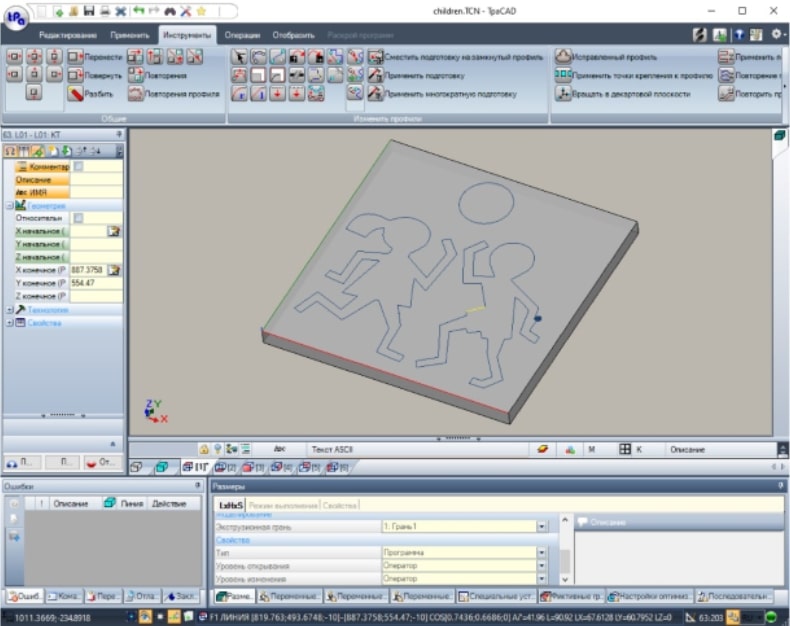Open the Повторения профиля tool
Image resolution: width=790 pixels, height=626 pixels.
pos(174,93)
